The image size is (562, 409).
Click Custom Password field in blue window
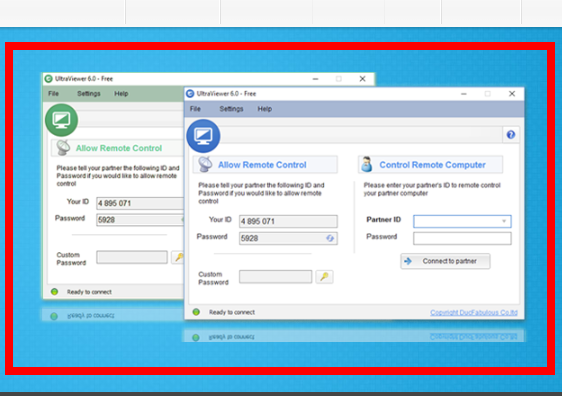tap(275, 277)
